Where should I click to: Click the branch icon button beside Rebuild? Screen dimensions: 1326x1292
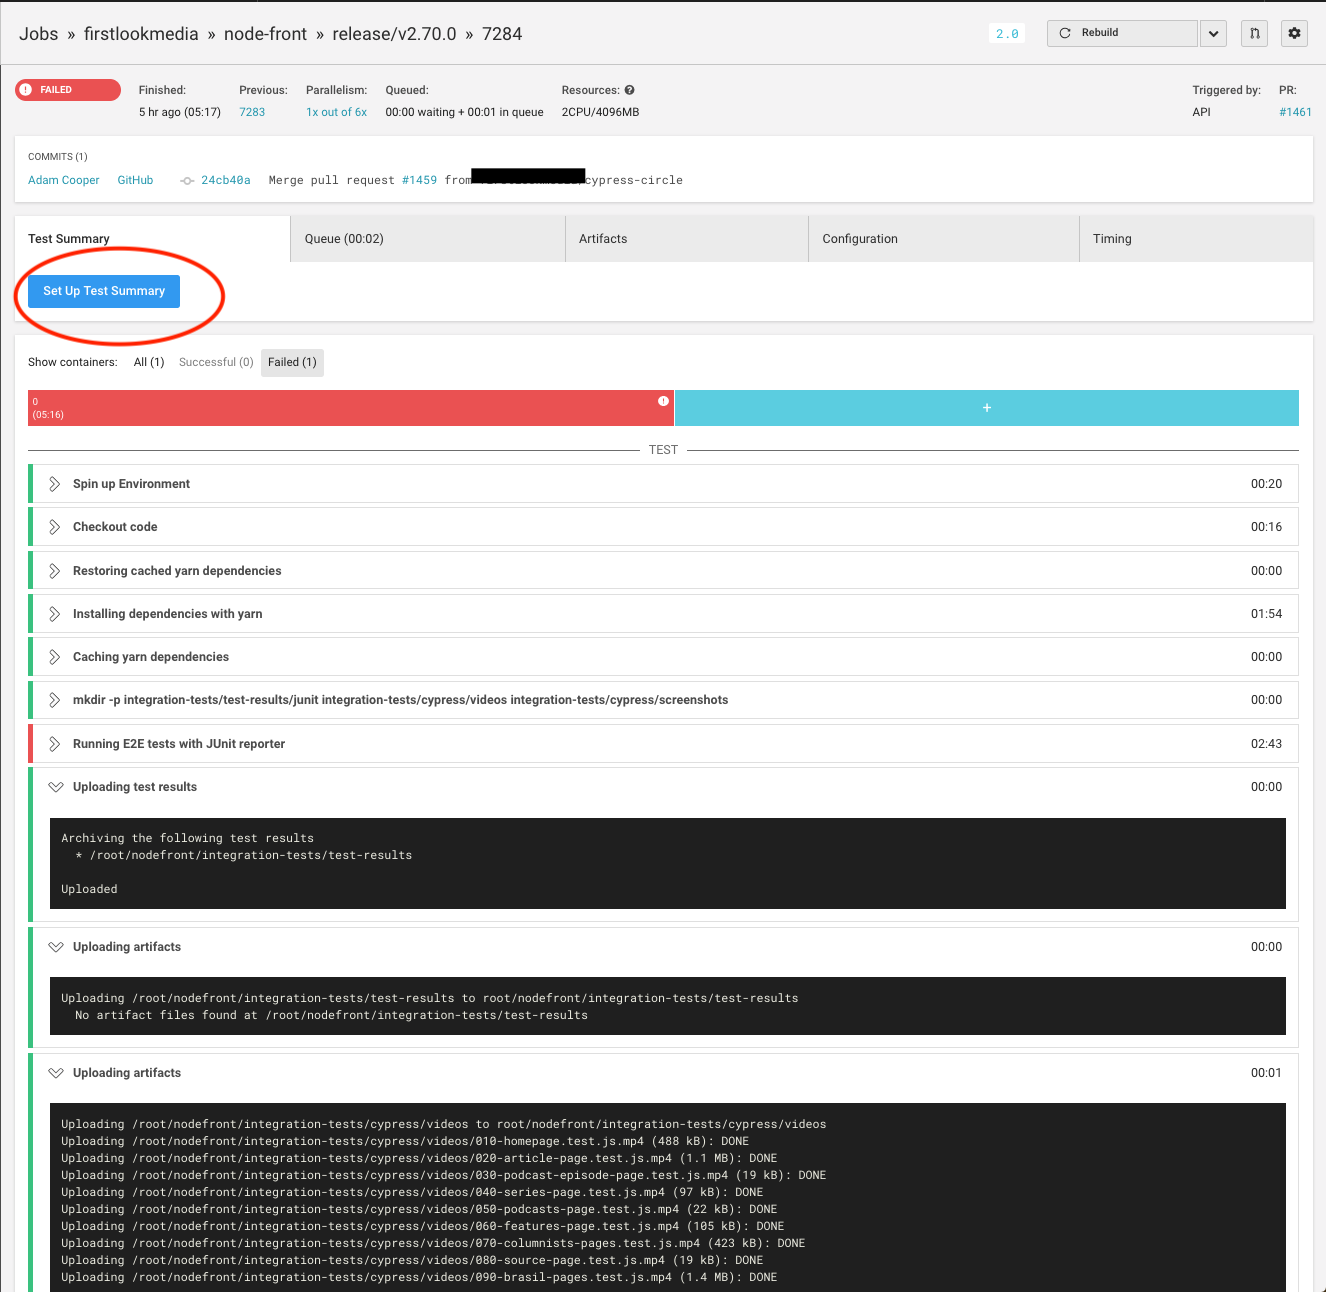(x=1254, y=33)
